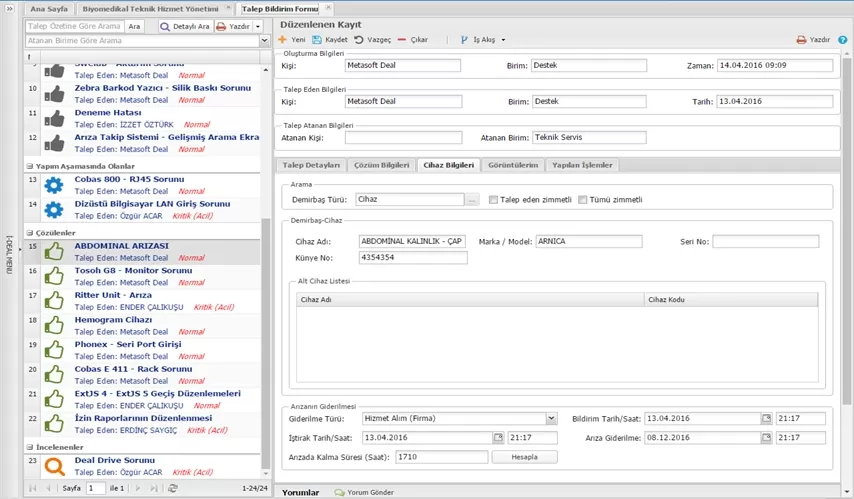
Task: Open the Yapılan İşlemler tab
Action: point(583,165)
